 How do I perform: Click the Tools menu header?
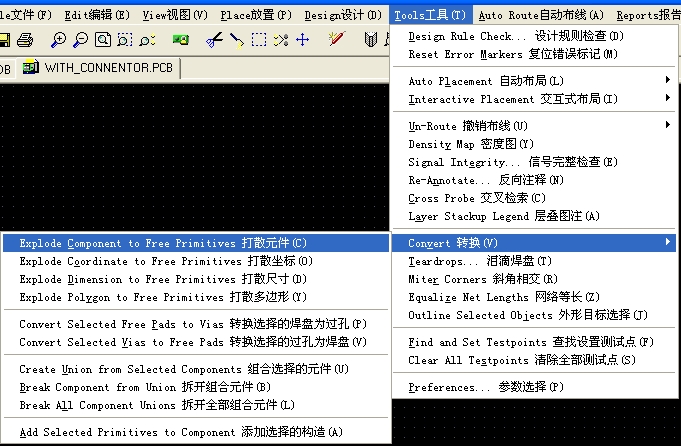click(430, 15)
